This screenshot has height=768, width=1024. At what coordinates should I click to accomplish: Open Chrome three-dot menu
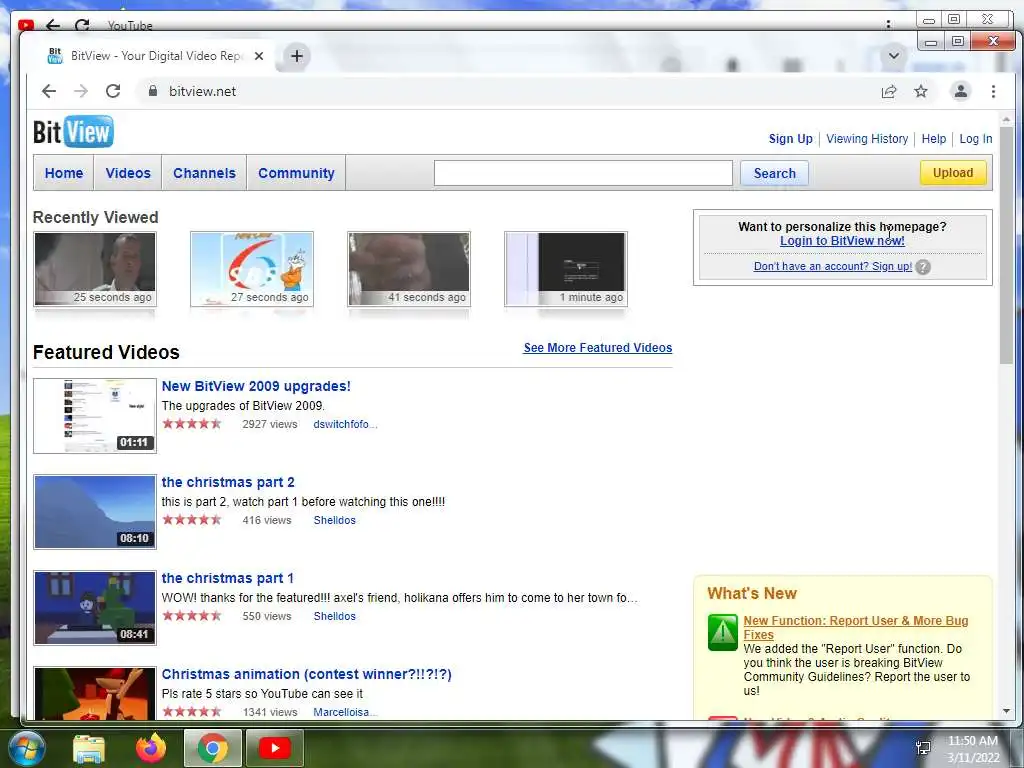click(x=993, y=91)
